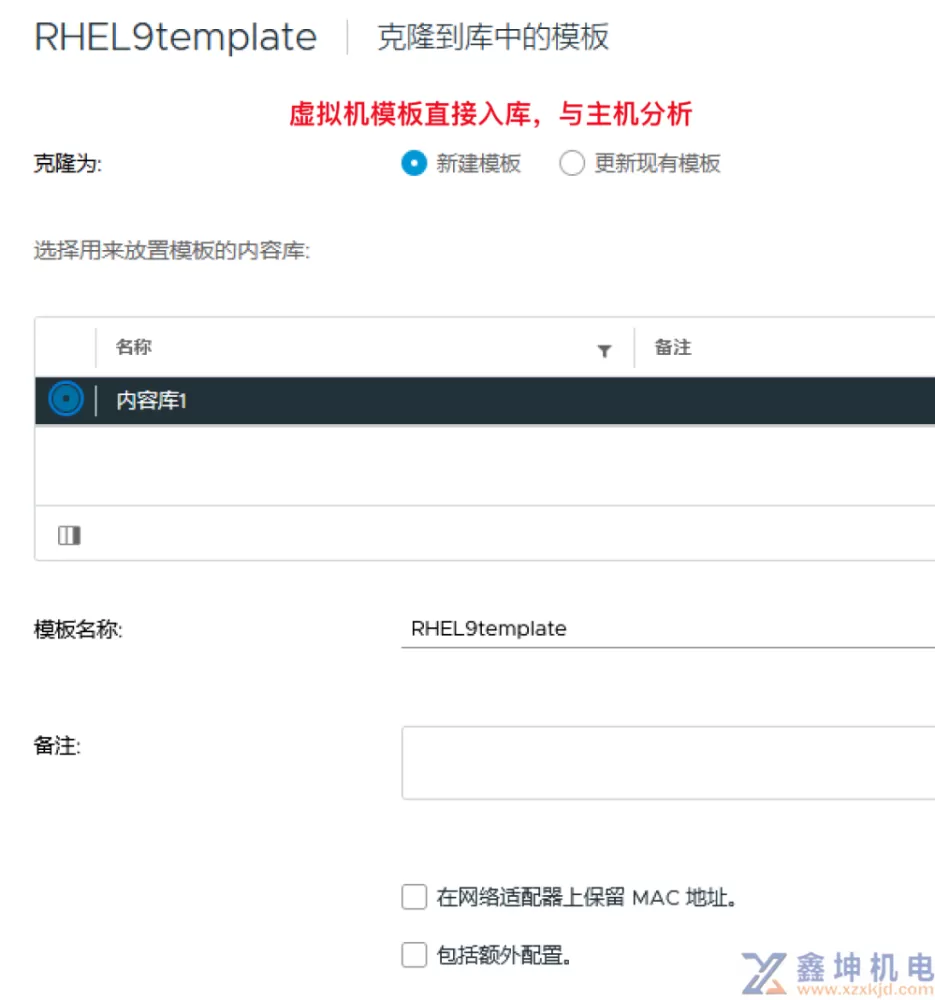
Task: Click the 选择用来放置模板的内容库 label
Action: tap(172, 250)
